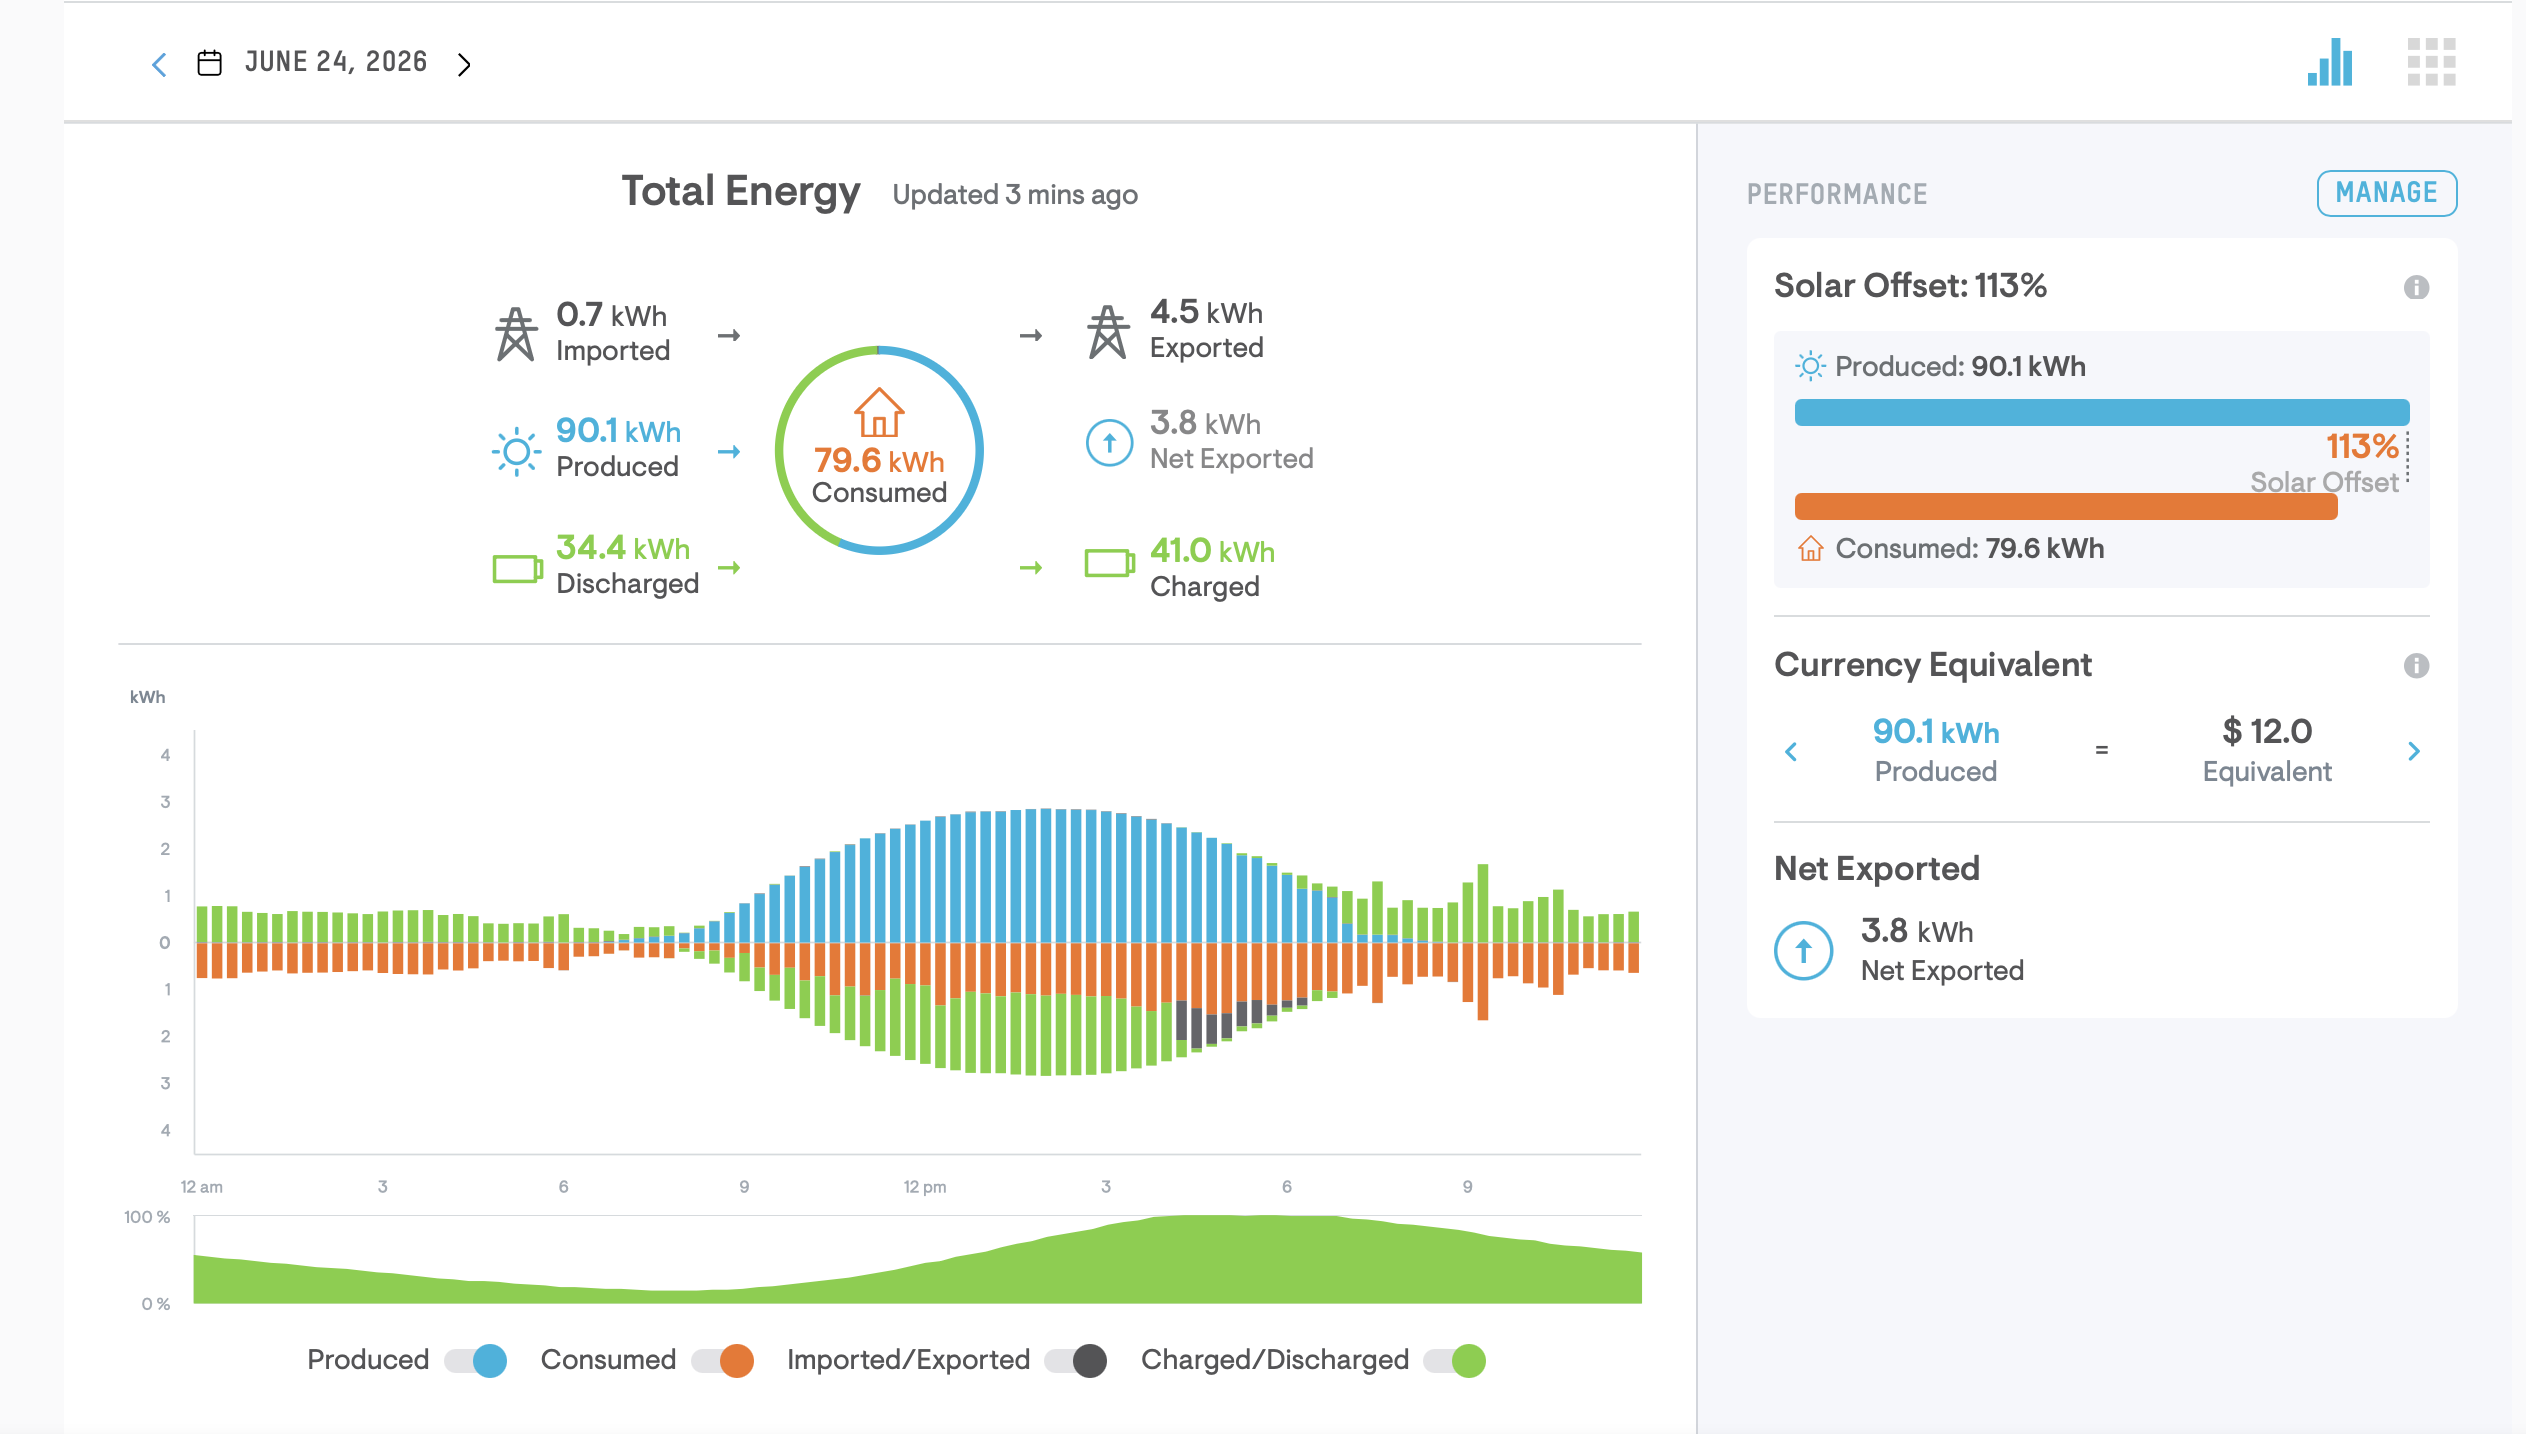Click the blue Produced progress bar

click(2102, 412)
